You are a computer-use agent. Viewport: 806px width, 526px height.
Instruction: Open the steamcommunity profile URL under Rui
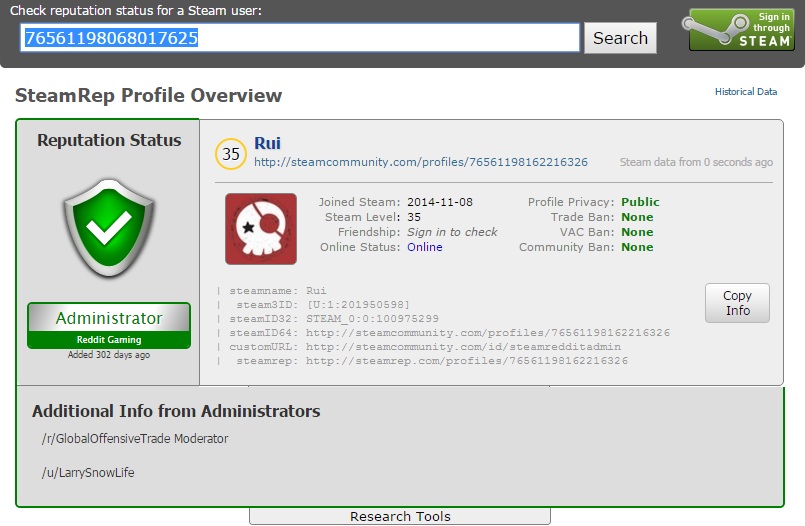[420, 162]
